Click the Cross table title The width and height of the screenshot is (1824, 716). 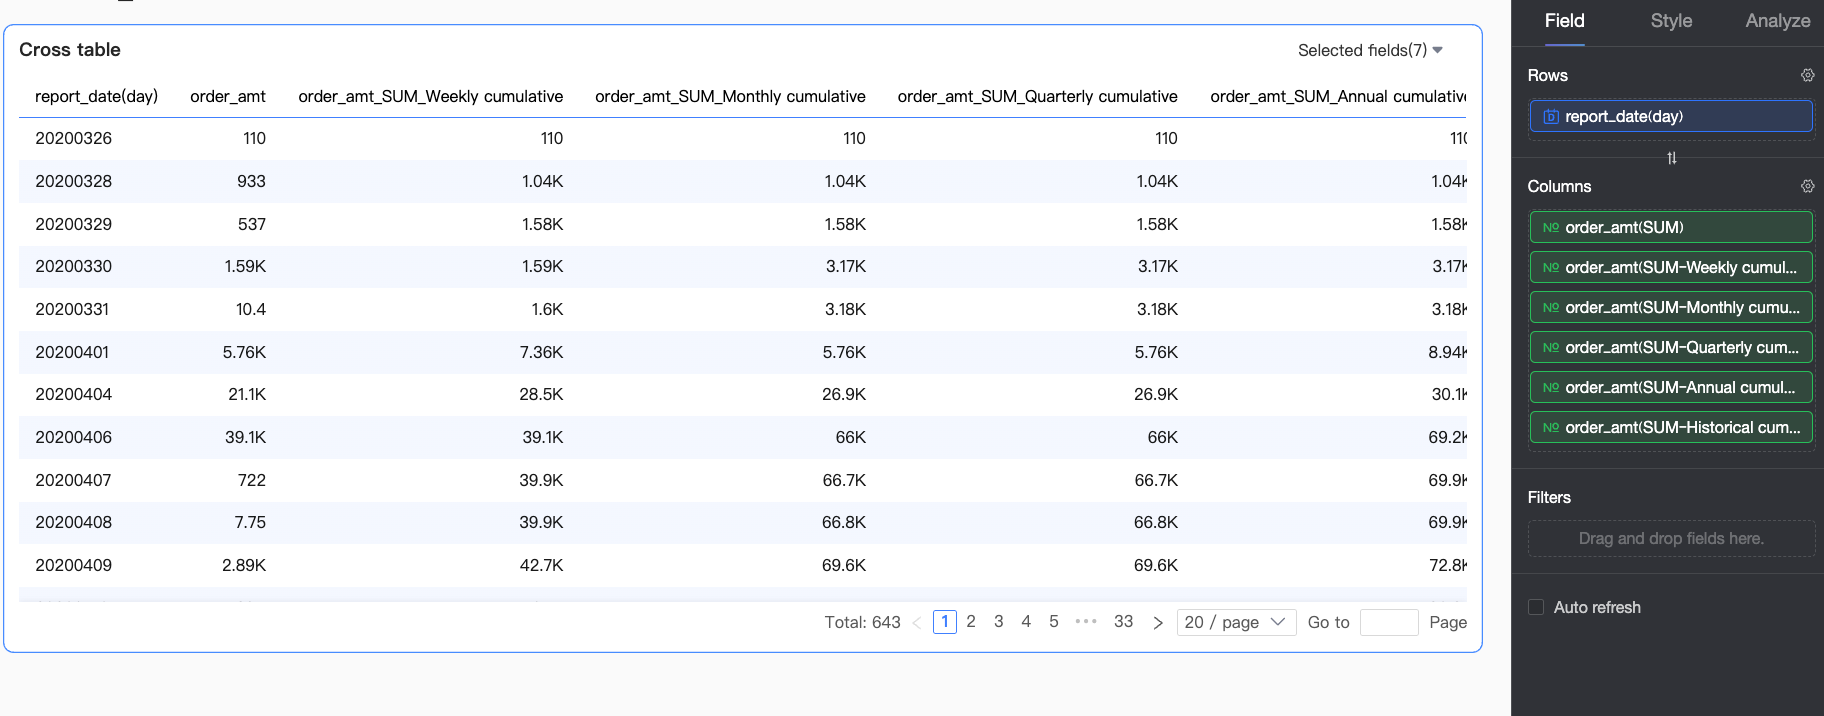(x=70, y=50)
